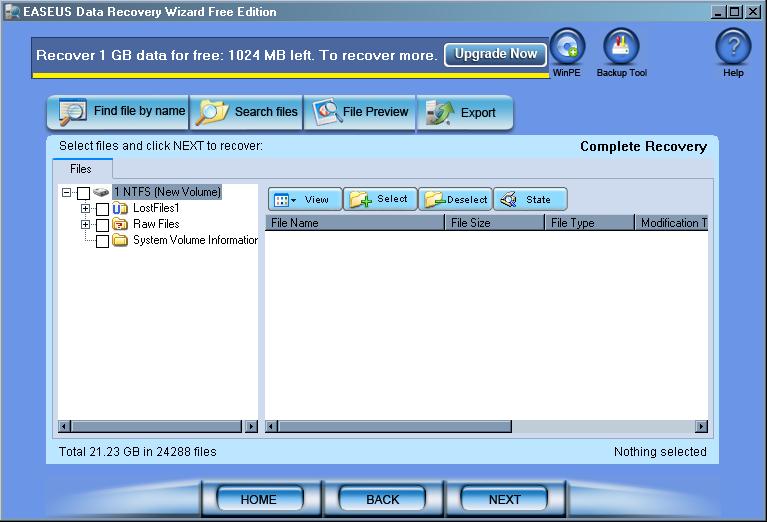Click the Raw Files folder icon
Image resolution: width=767 pixels, height=522 pixels.
pos(120,225)
